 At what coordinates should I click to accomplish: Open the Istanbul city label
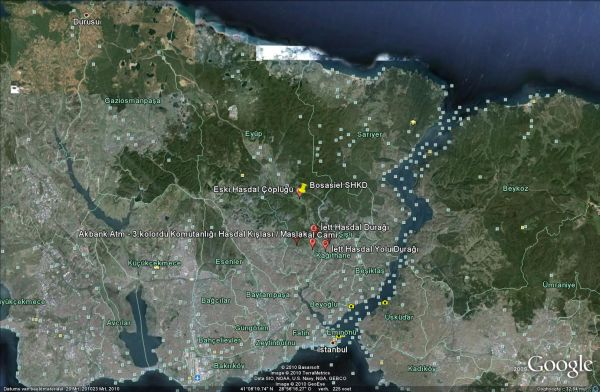click(333, 350)
